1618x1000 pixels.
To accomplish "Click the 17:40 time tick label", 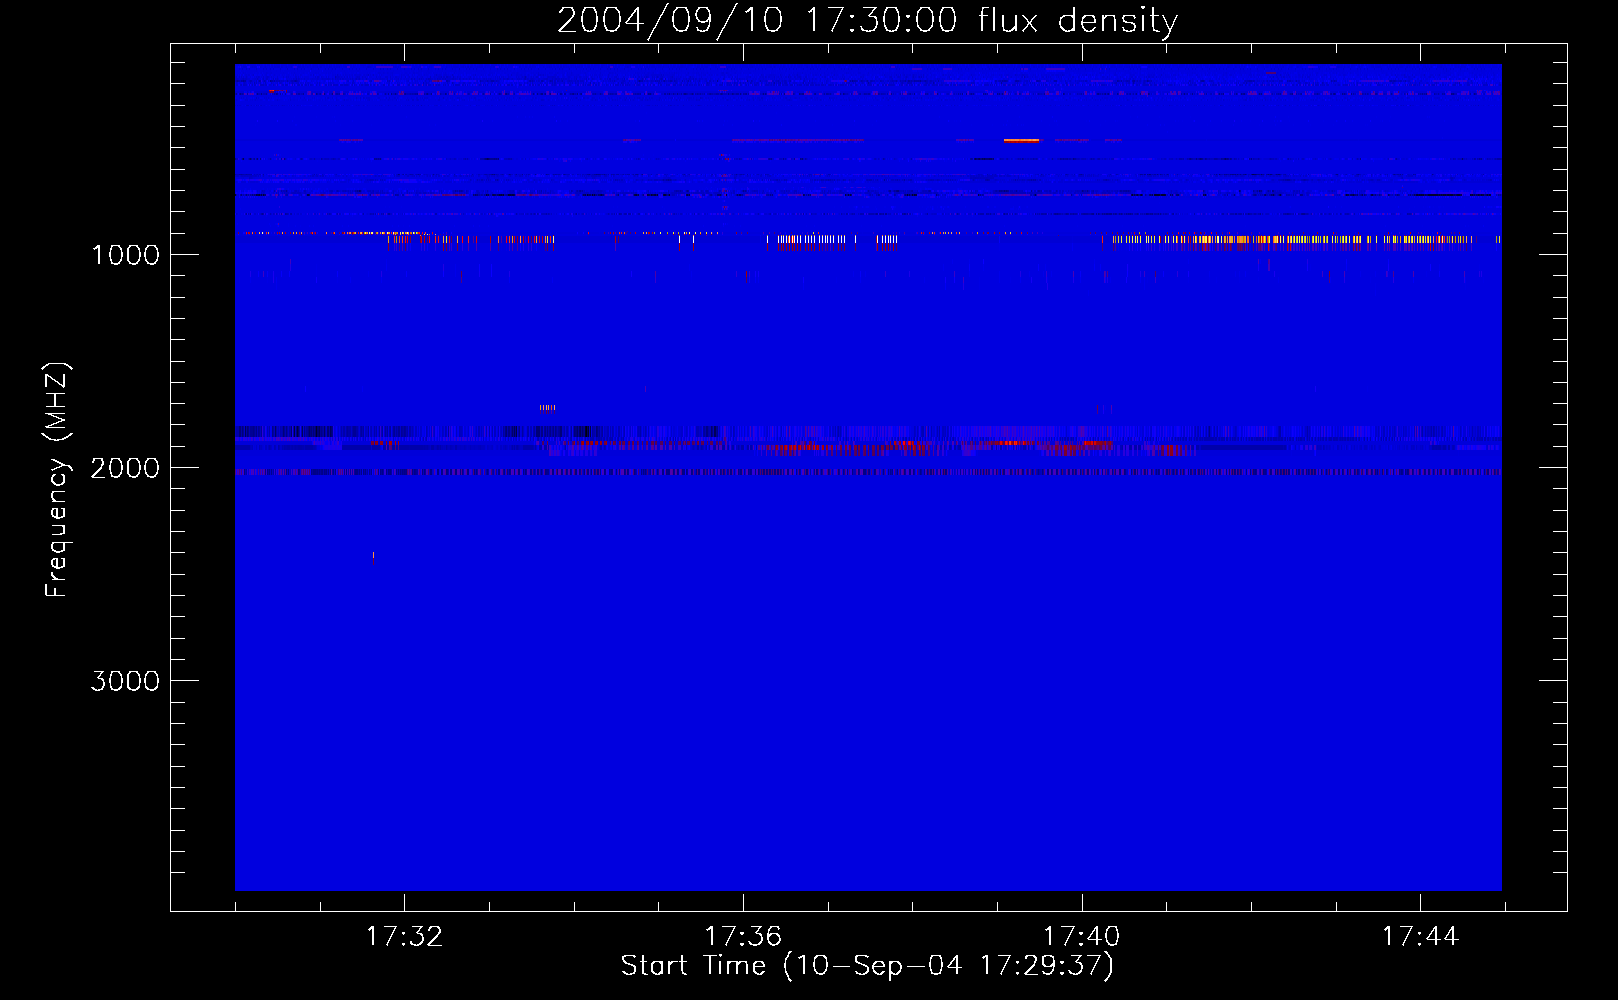I will point(1081,937).
